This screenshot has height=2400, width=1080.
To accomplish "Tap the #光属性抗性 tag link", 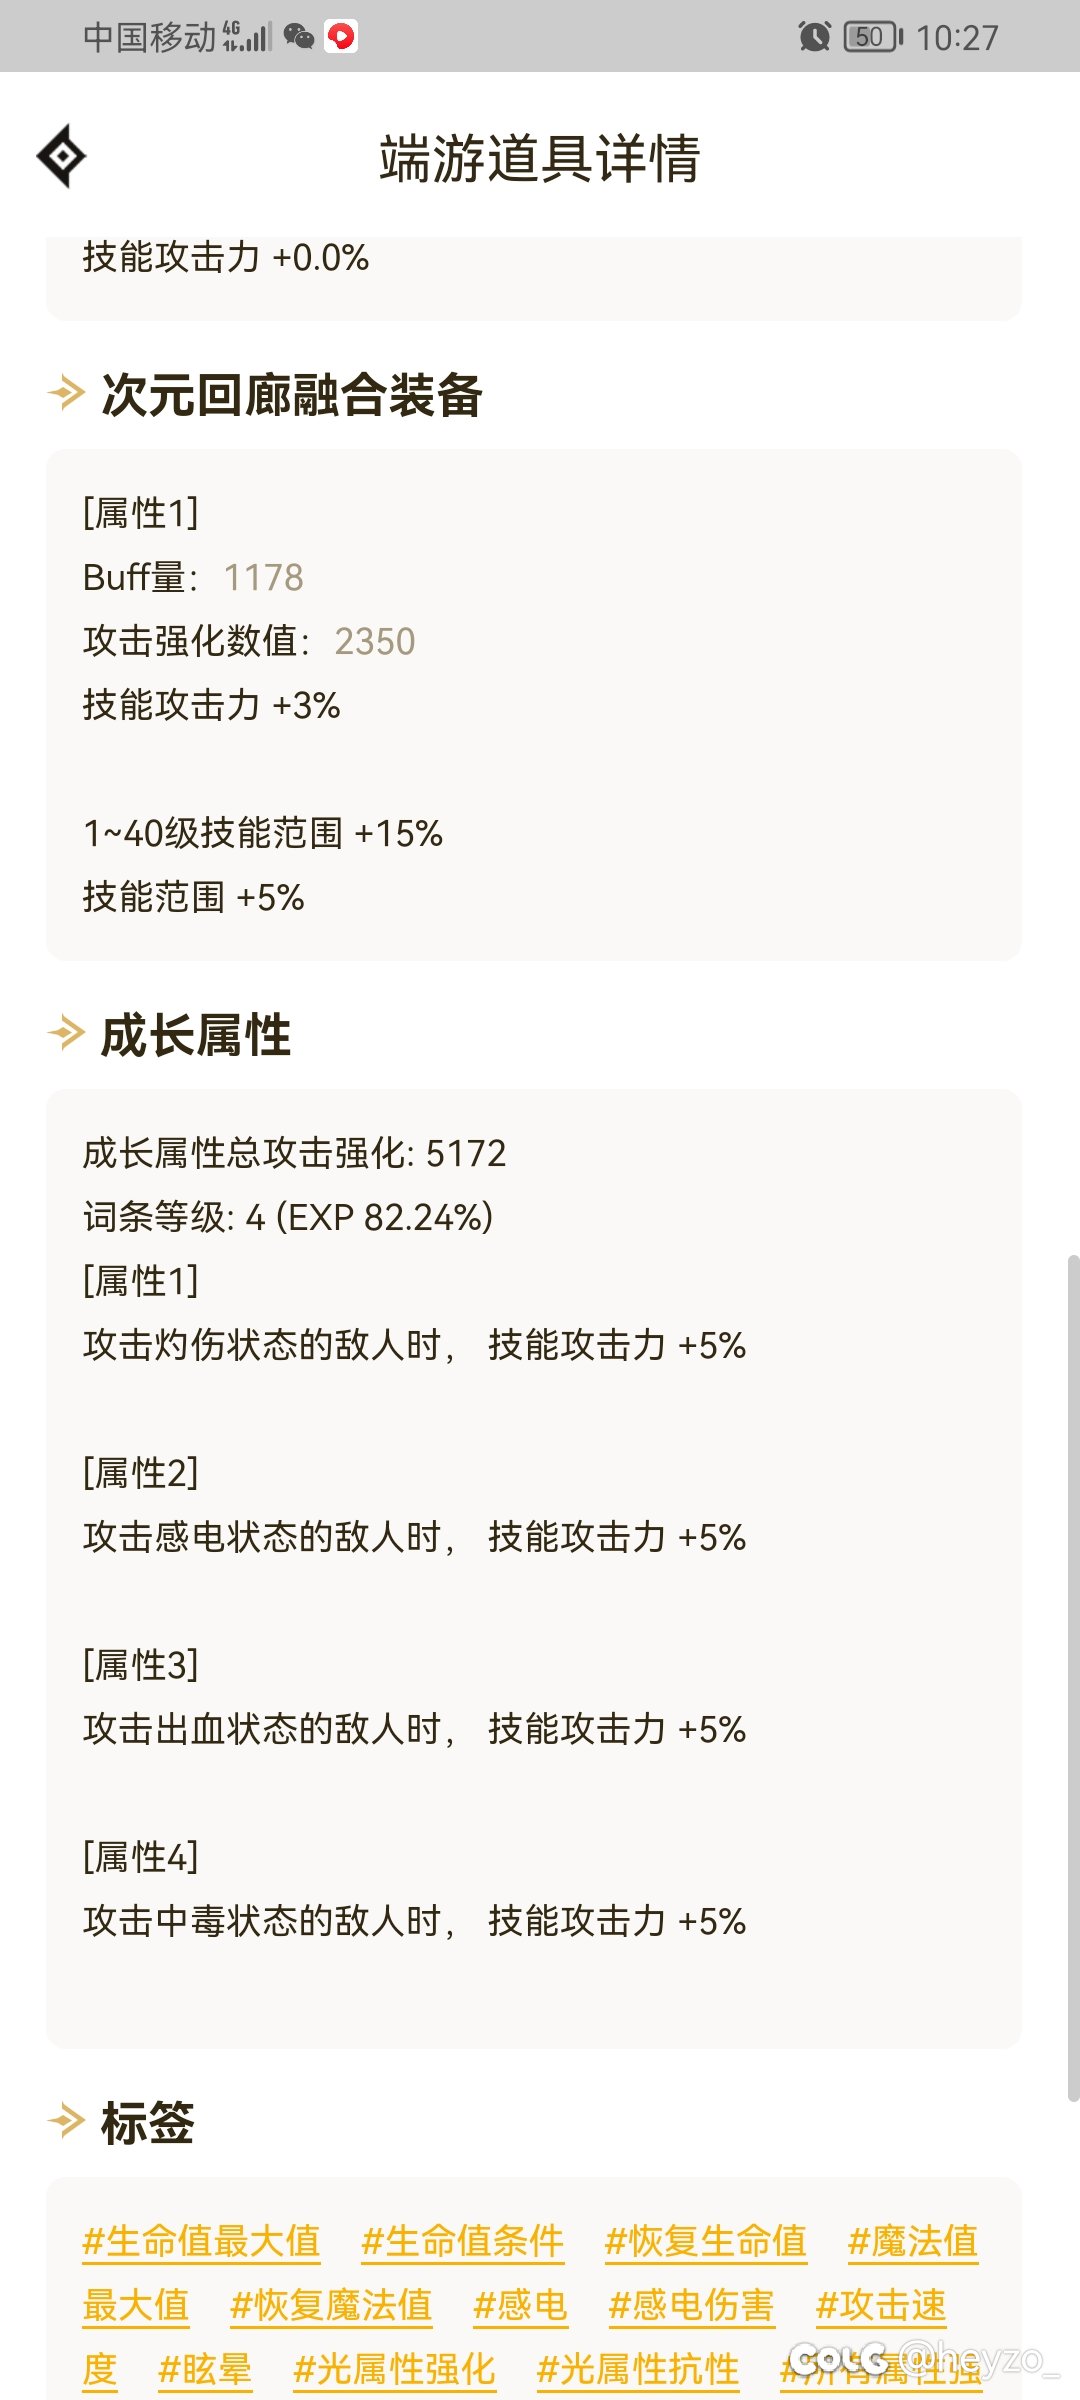I will point(638,2369).
